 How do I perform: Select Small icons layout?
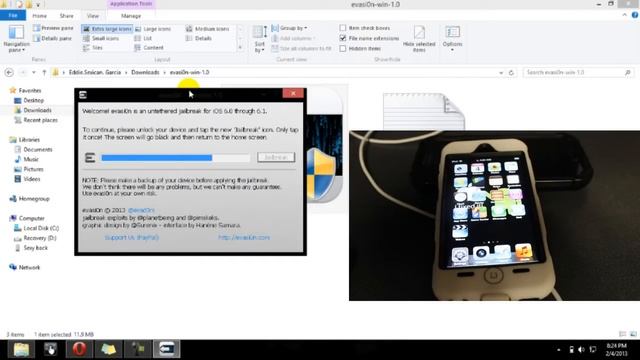101,38
